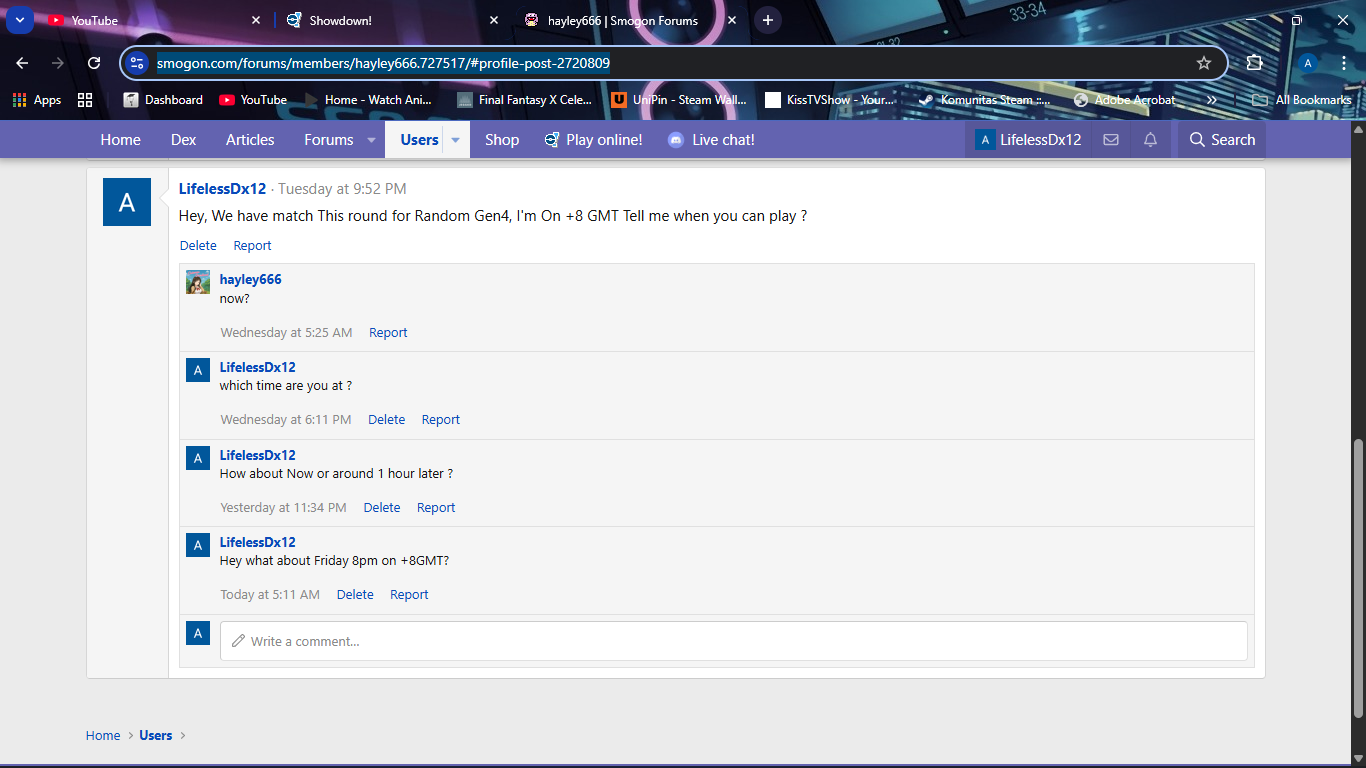
Task: Close the hayley666 Smogon Forums tab
Action: (x=731, y=20)
